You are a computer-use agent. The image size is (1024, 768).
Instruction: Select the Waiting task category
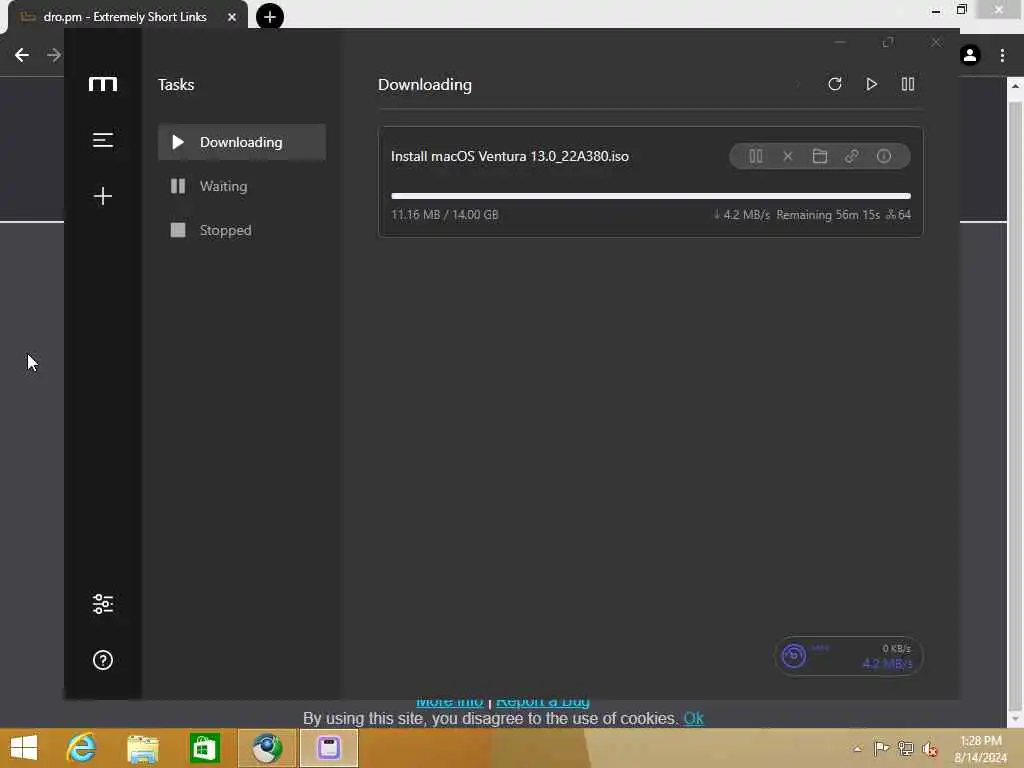tap(242, 186)
